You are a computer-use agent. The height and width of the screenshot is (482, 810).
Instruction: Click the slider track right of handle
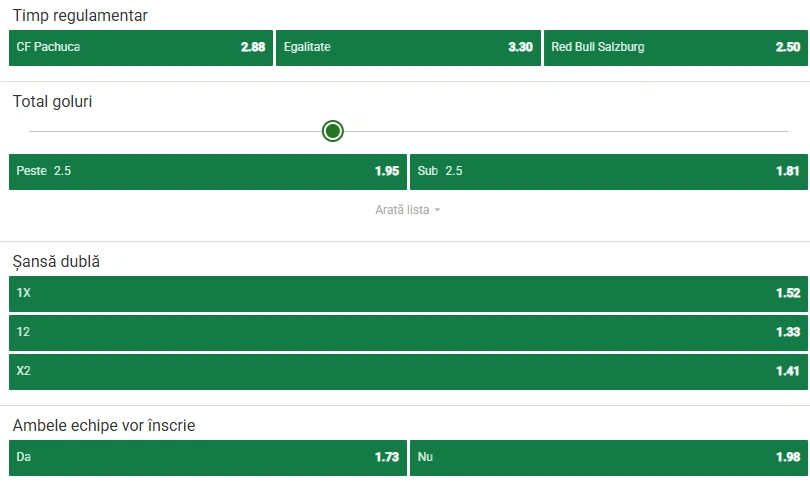coord(566,131)
